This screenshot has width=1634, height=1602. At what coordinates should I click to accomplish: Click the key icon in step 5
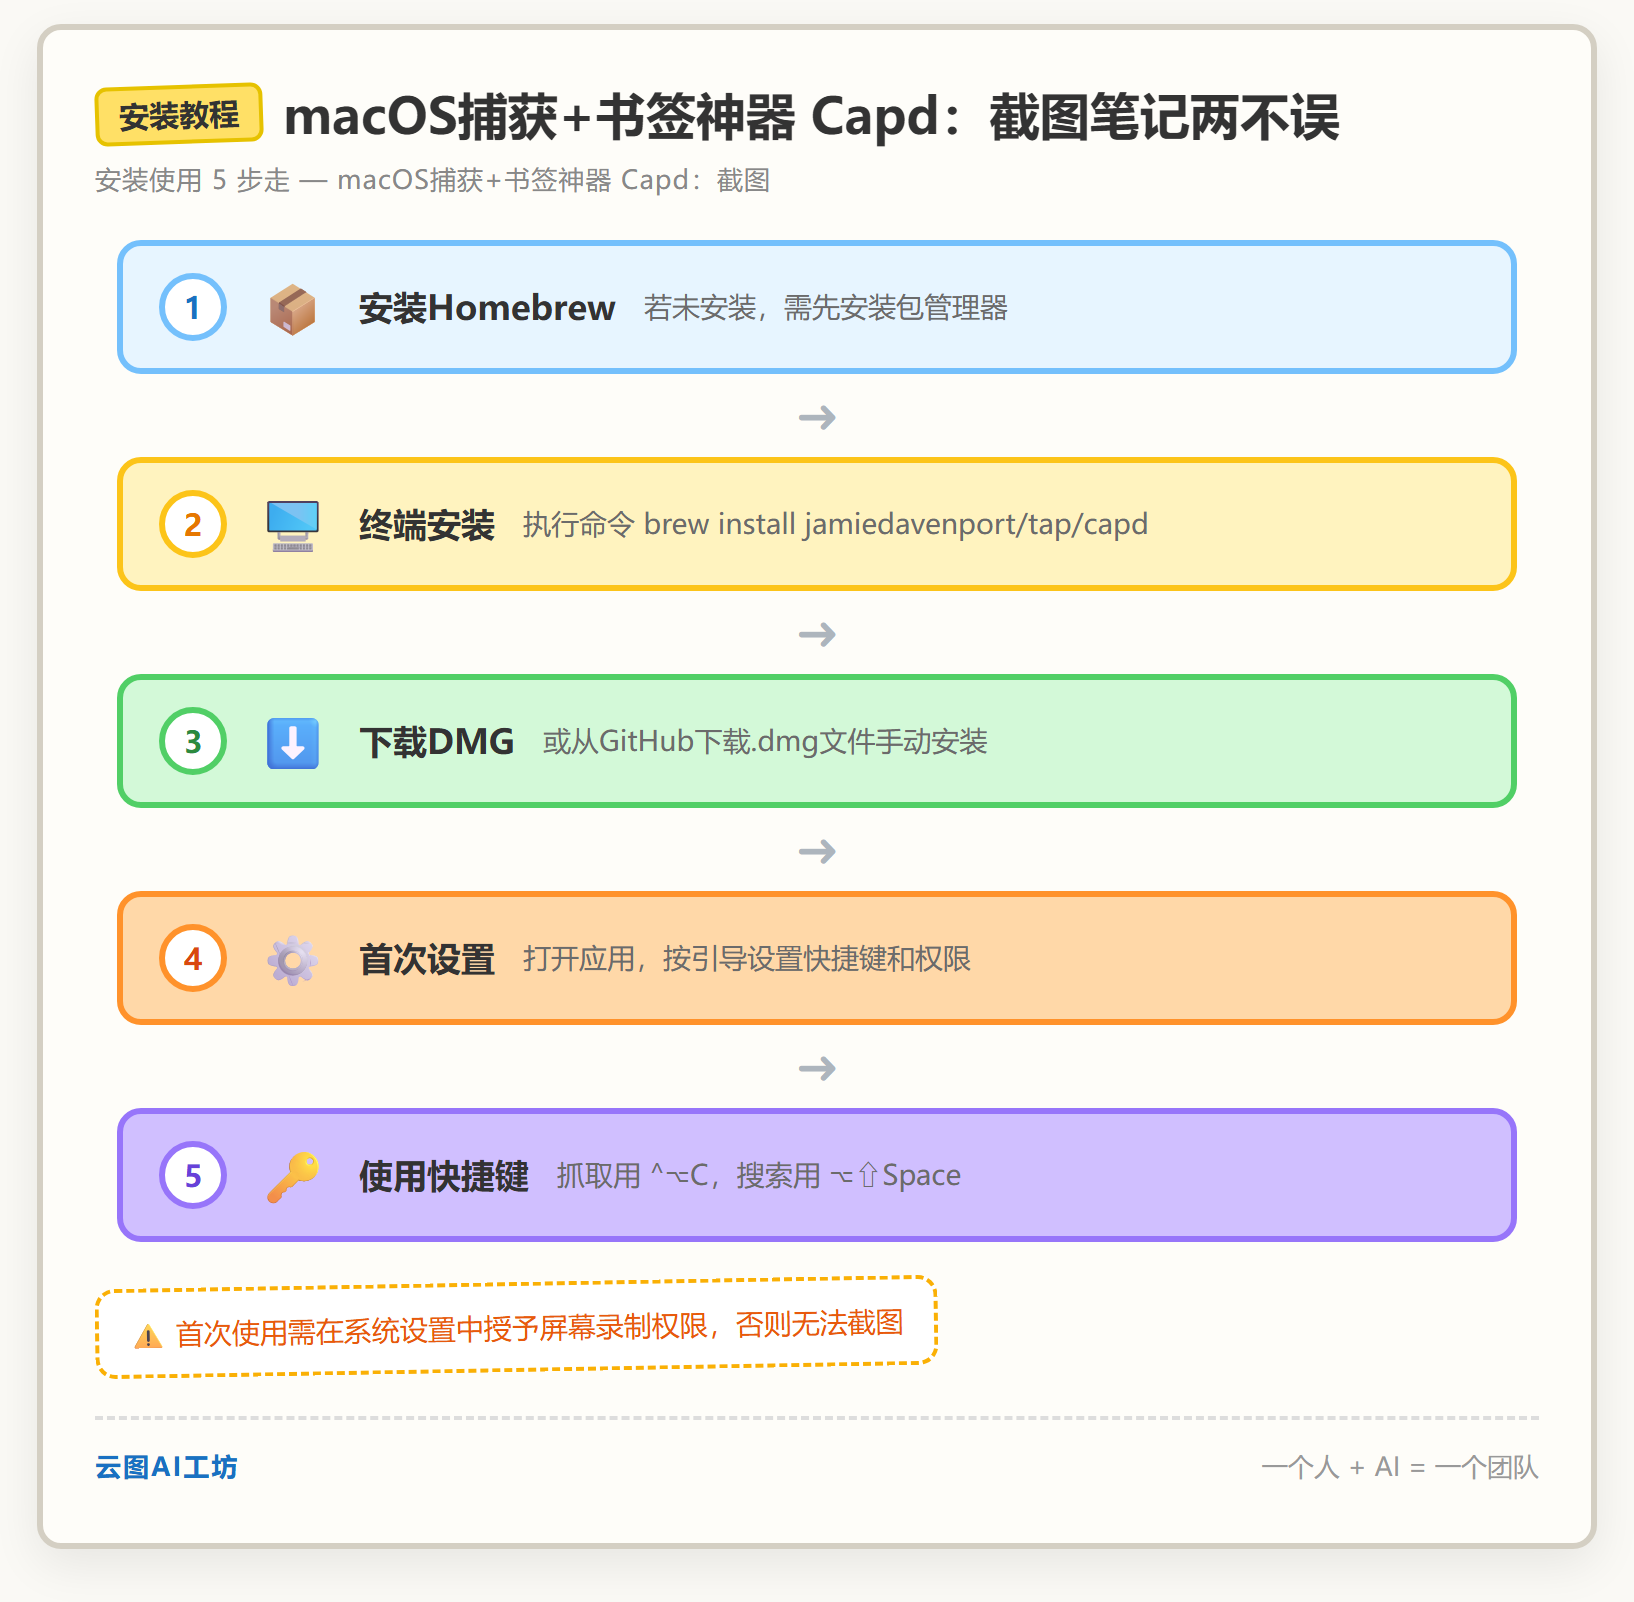pyautogui.click(x=293, y=1177)
